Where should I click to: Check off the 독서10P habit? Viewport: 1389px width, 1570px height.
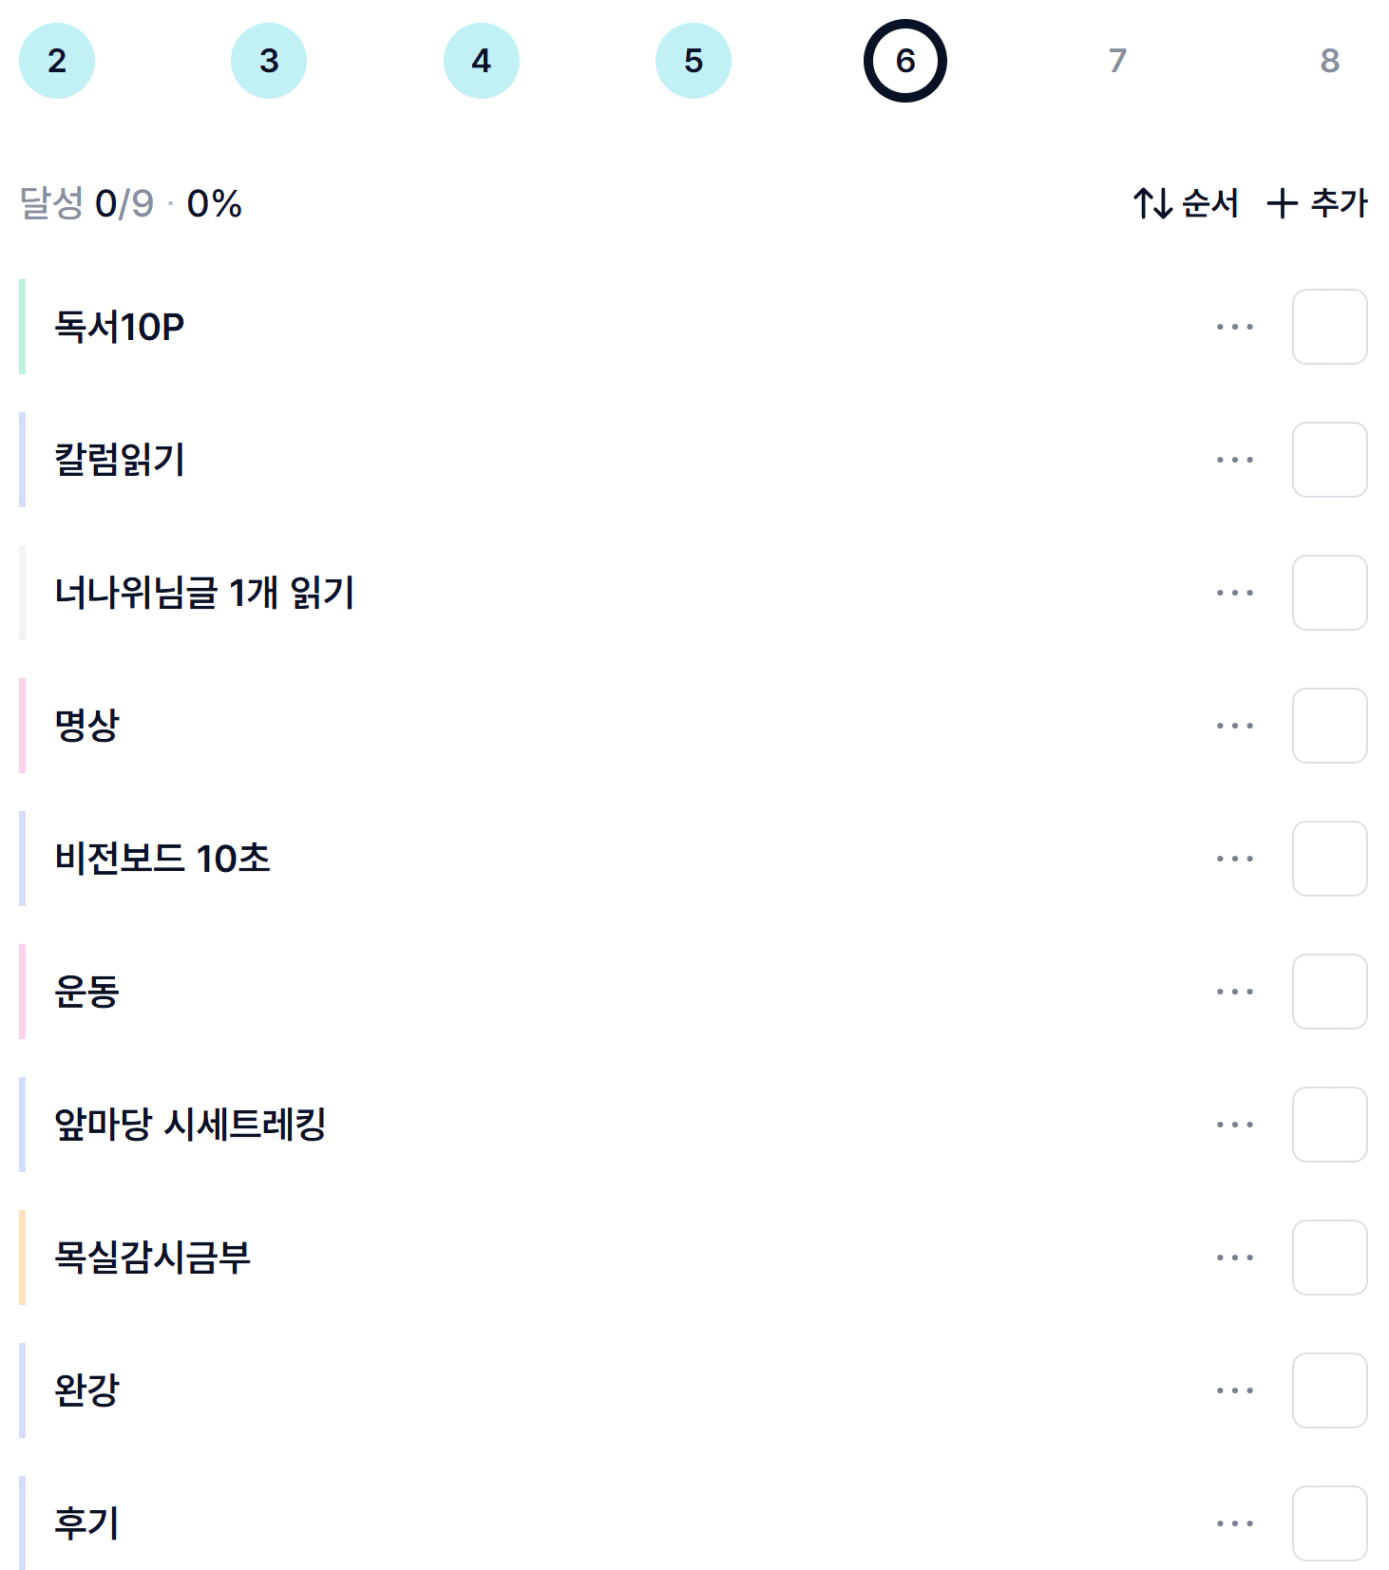1329,327
